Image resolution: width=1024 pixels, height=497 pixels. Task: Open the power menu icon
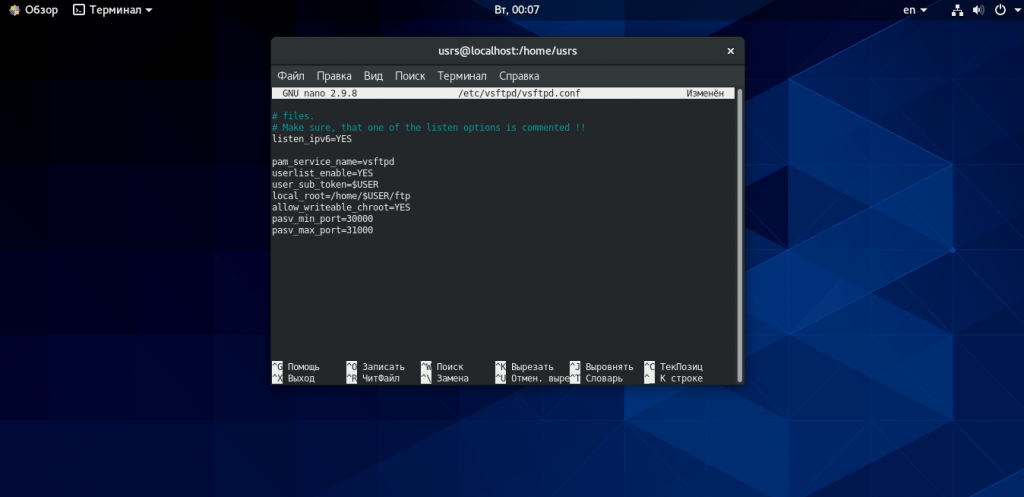coord(1000,10)
